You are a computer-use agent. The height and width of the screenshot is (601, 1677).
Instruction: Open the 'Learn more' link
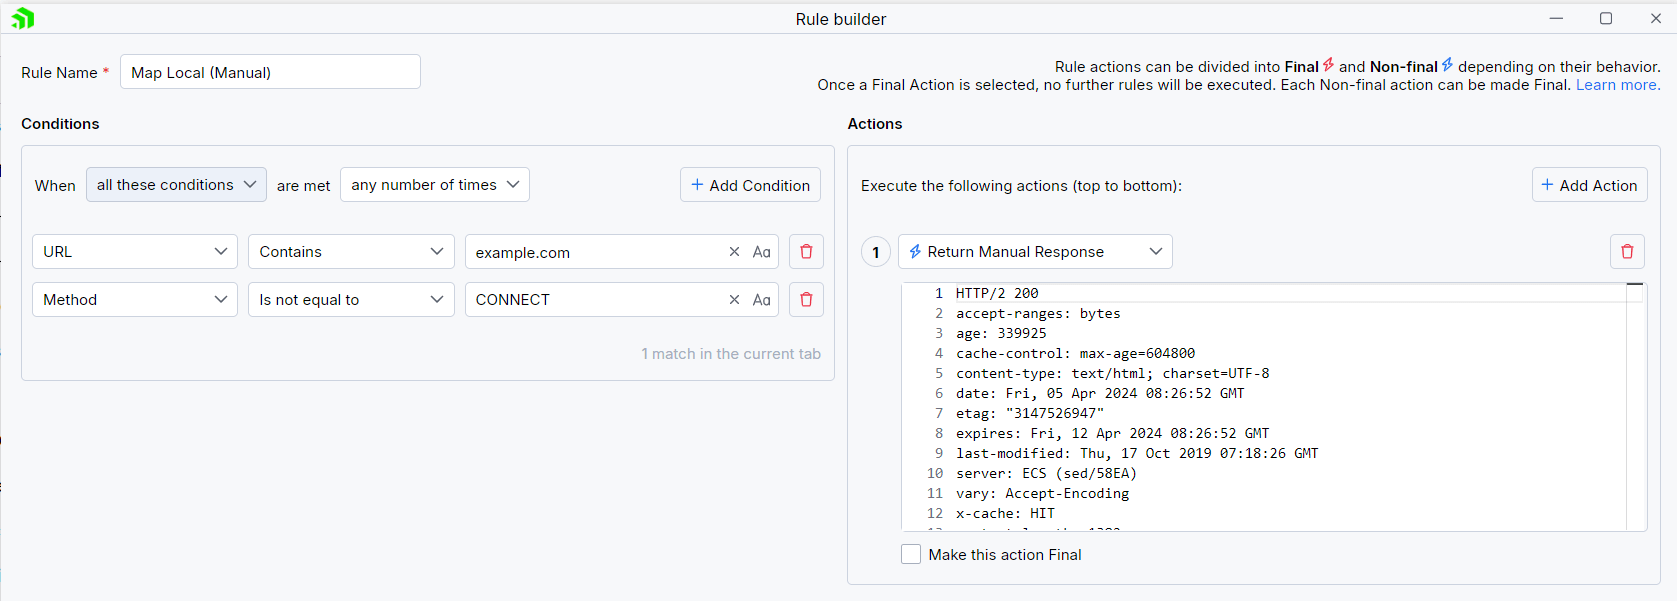point(1616,84)
